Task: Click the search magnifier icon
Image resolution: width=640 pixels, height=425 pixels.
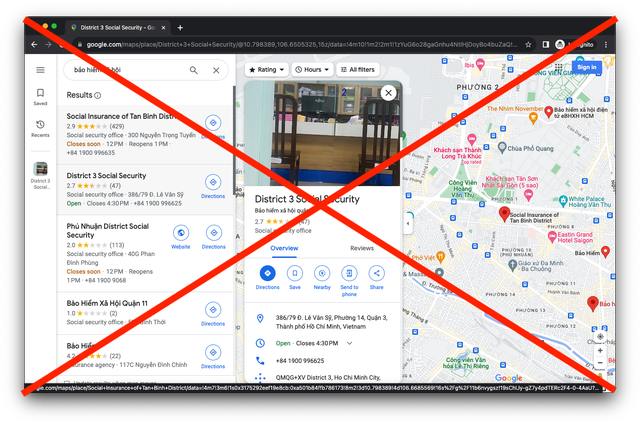Action: (193, 70)
